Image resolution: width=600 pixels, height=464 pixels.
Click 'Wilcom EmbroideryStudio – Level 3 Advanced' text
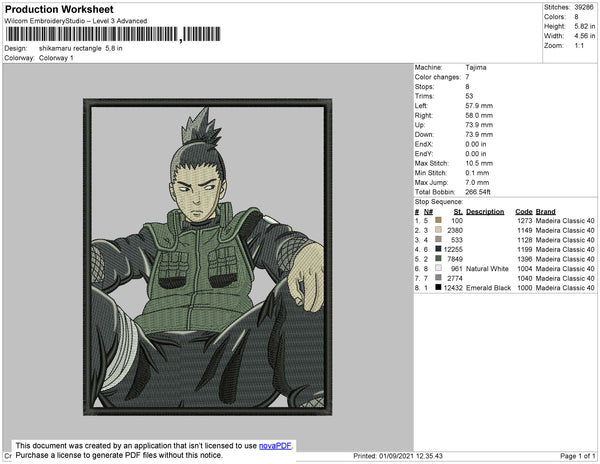pyautogui.click(x=76, y=21)
